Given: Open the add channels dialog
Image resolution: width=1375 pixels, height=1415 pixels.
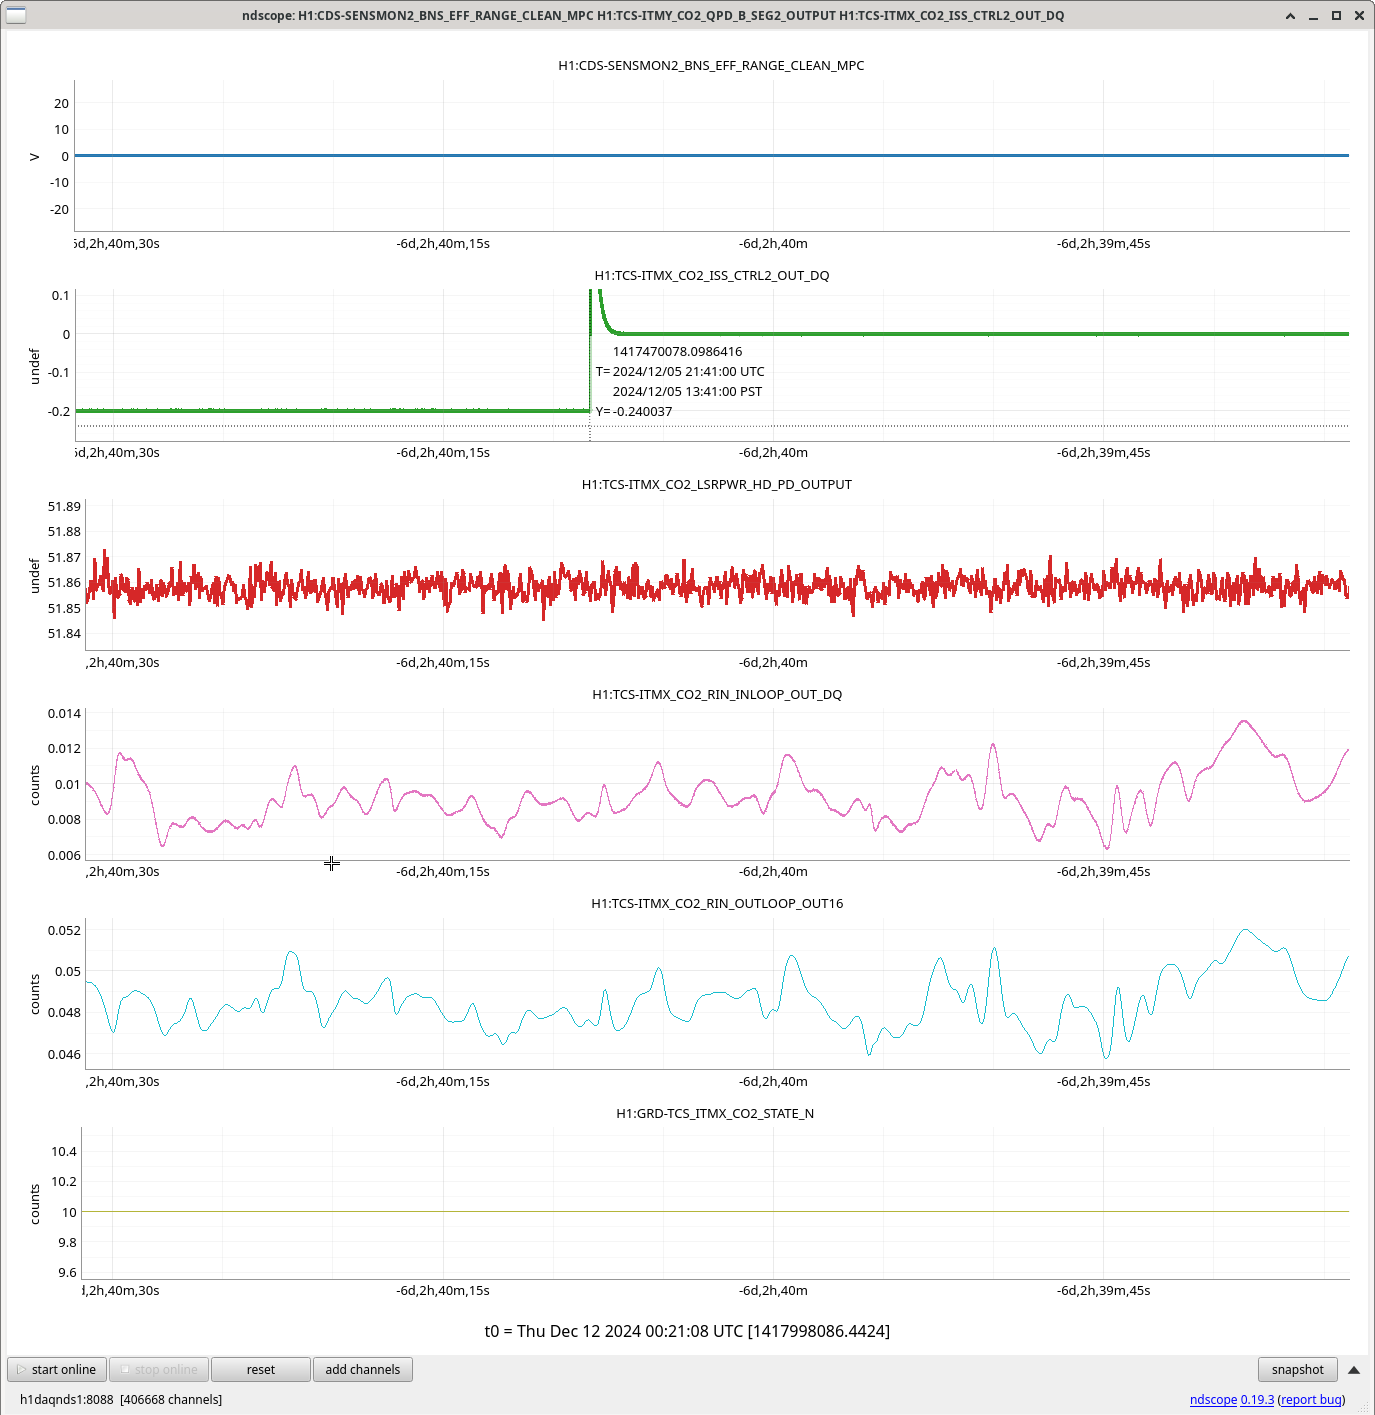Looking at the screenshot, I should click(363, 1369).
